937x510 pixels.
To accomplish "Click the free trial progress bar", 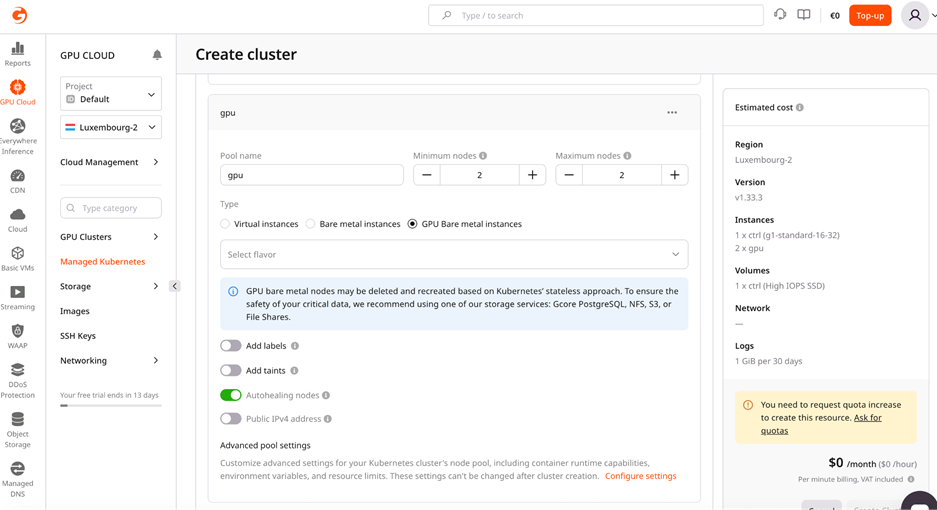I will pyautogui.click(x=111, y=405).
